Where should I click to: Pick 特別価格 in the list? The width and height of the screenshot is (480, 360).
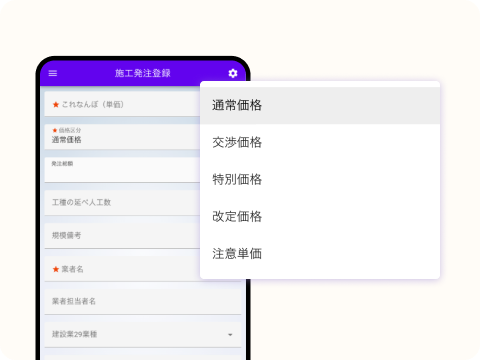coord(320,179)
